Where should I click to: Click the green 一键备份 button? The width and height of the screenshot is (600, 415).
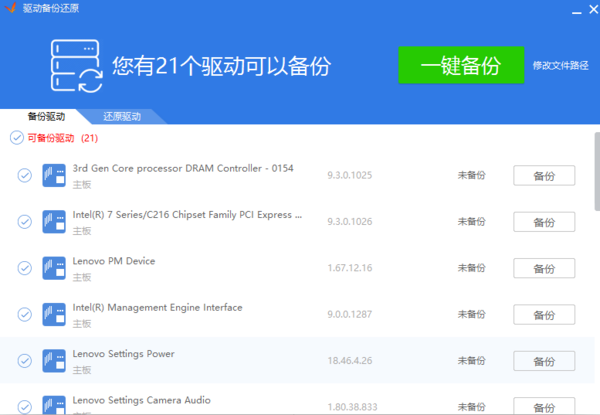point(461,65)
